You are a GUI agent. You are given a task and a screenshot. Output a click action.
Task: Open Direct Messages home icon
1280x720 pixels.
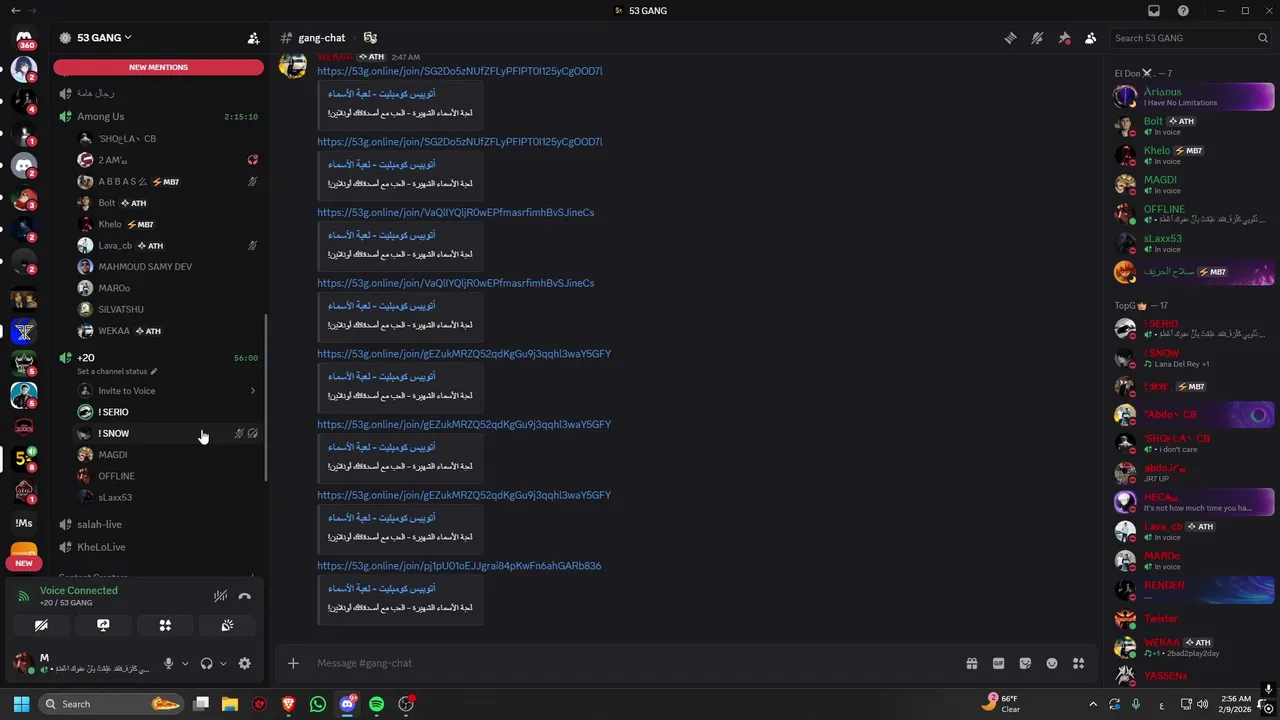(x=24, y=38)
